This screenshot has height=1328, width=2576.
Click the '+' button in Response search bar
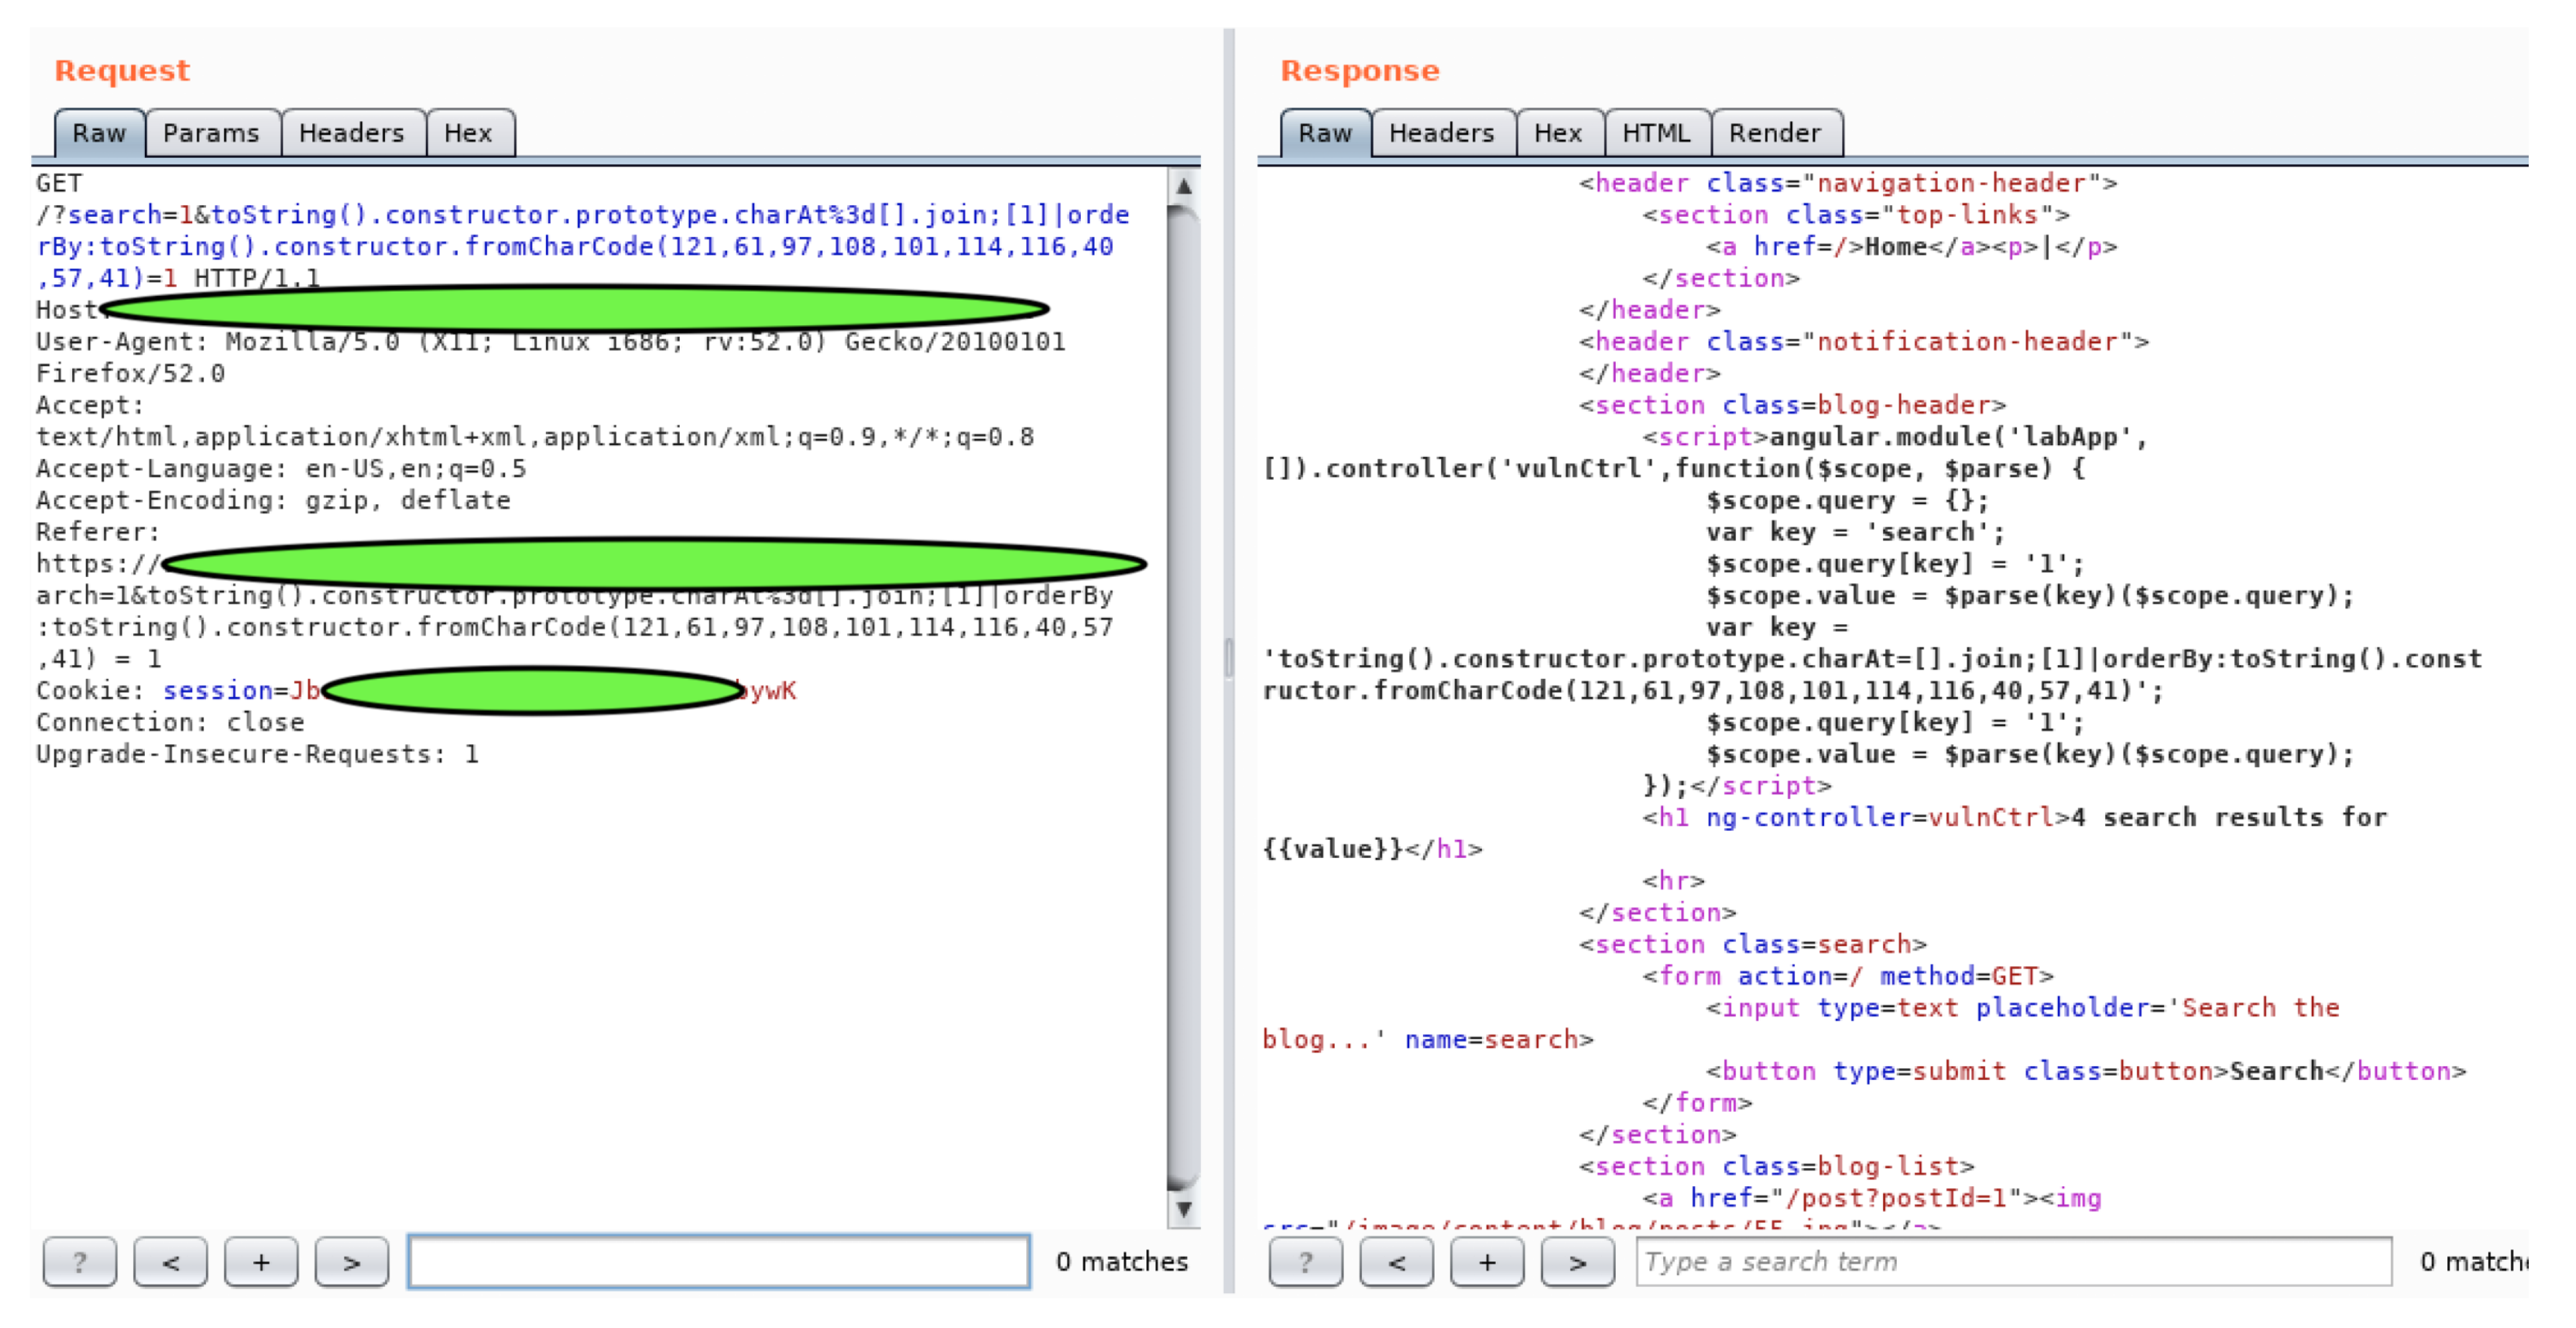coord(1487,1262)
